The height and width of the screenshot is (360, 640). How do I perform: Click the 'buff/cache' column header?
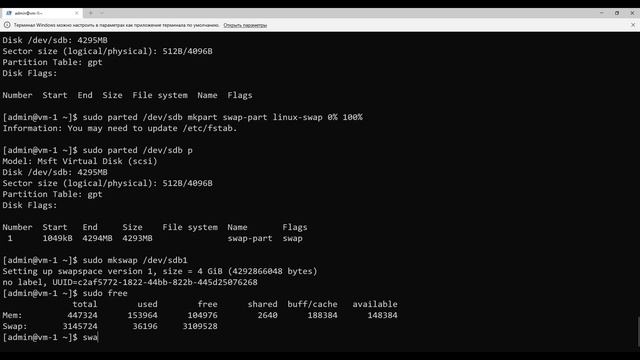click(312, 304)
